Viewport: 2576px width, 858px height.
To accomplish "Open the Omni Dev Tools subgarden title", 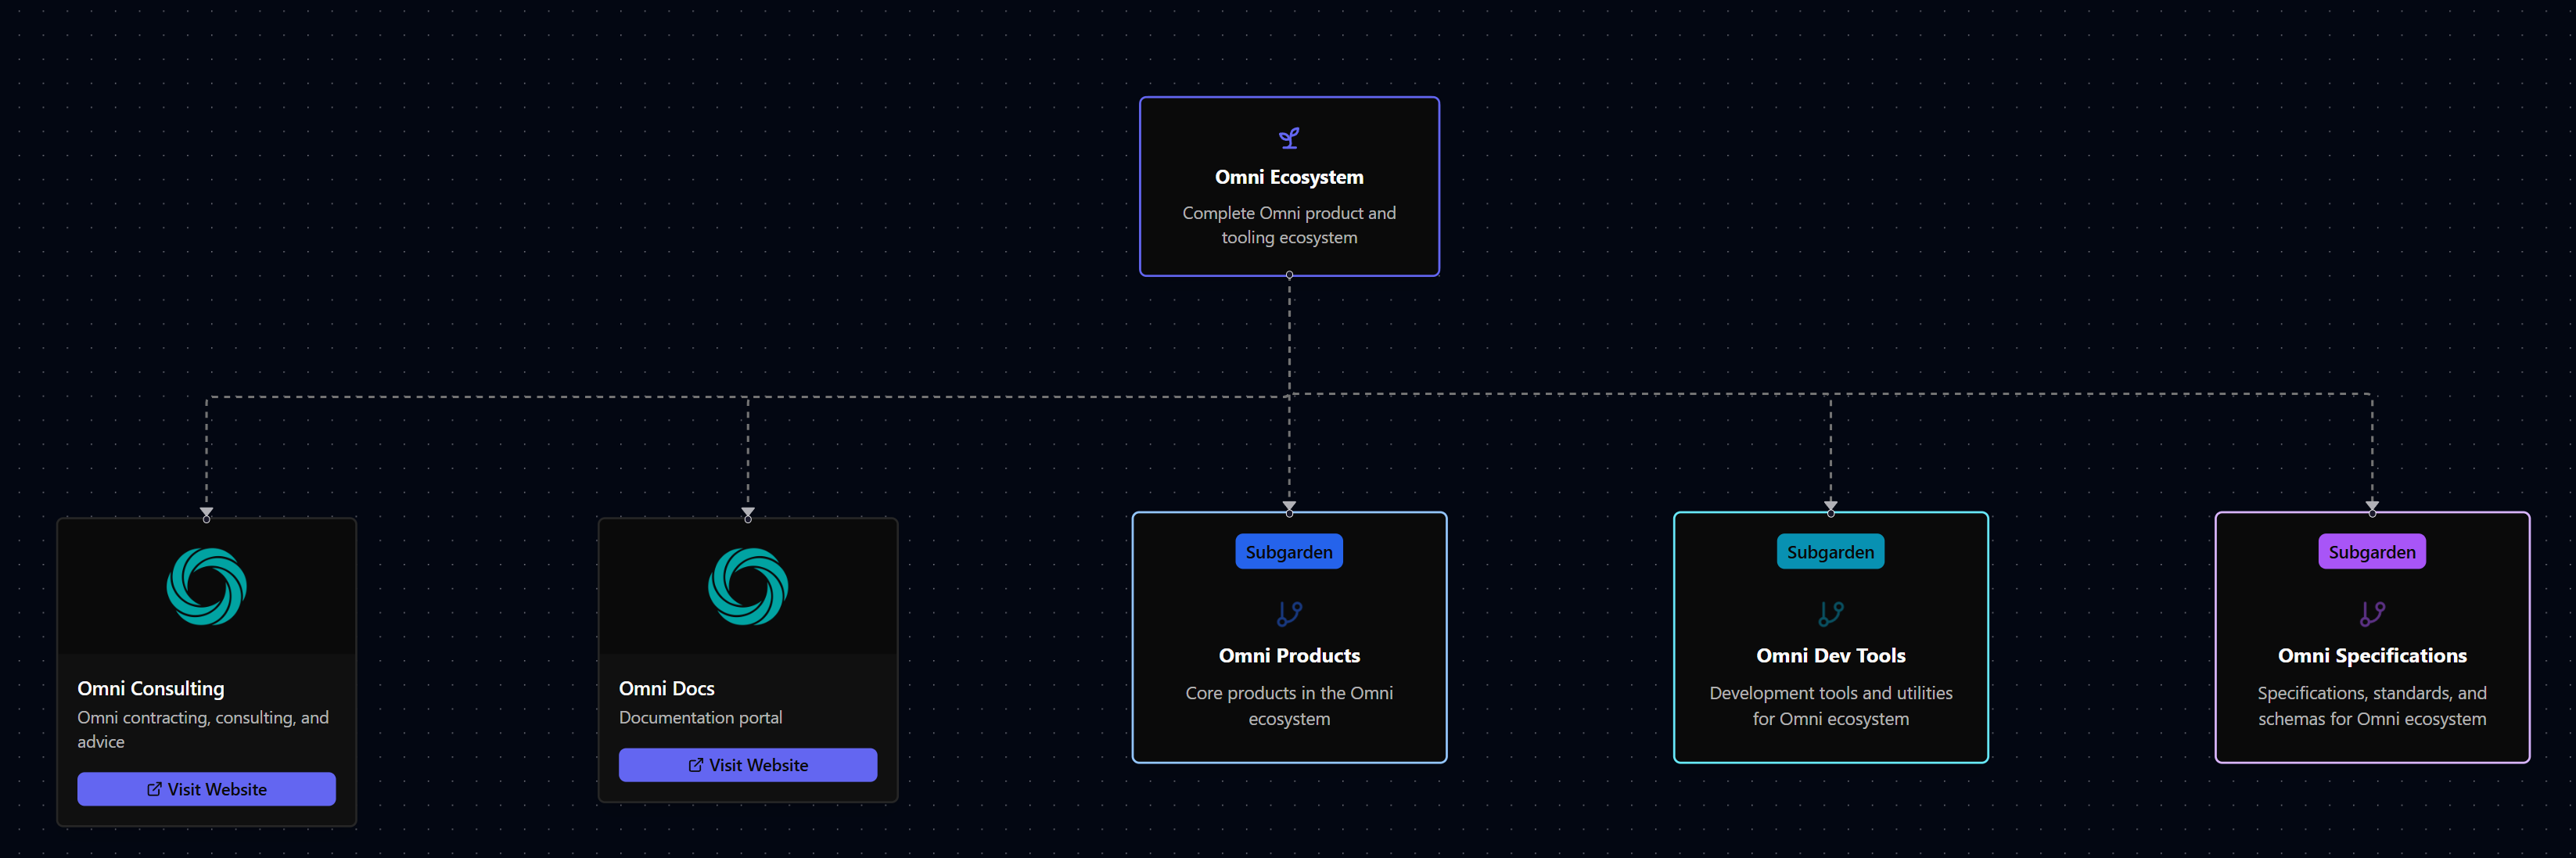I will coord(1830,656).
